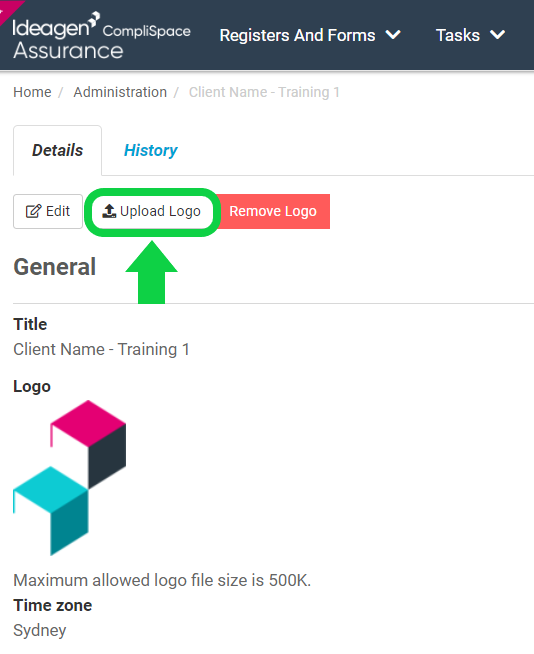
Task: Click the Time zone label
Action: 53,605
